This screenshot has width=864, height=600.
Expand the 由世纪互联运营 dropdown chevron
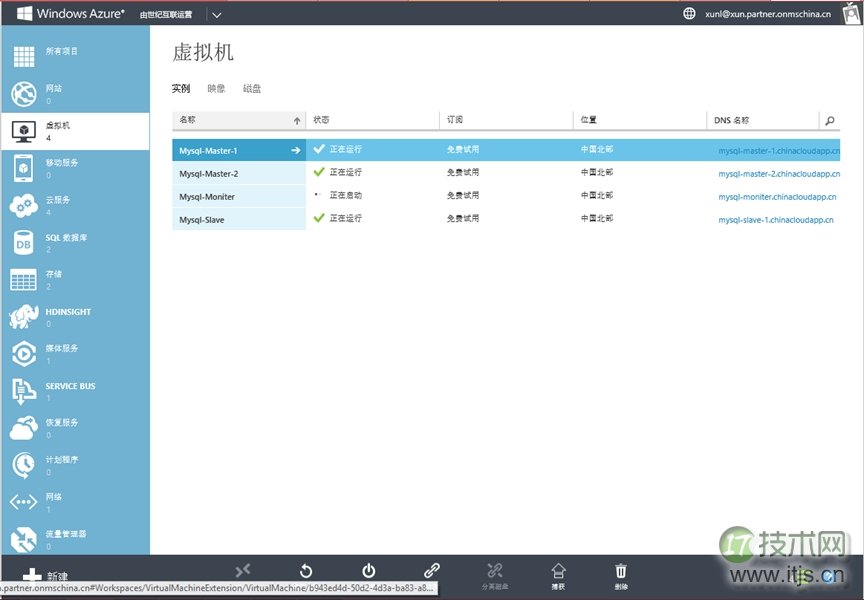[216, 14]
